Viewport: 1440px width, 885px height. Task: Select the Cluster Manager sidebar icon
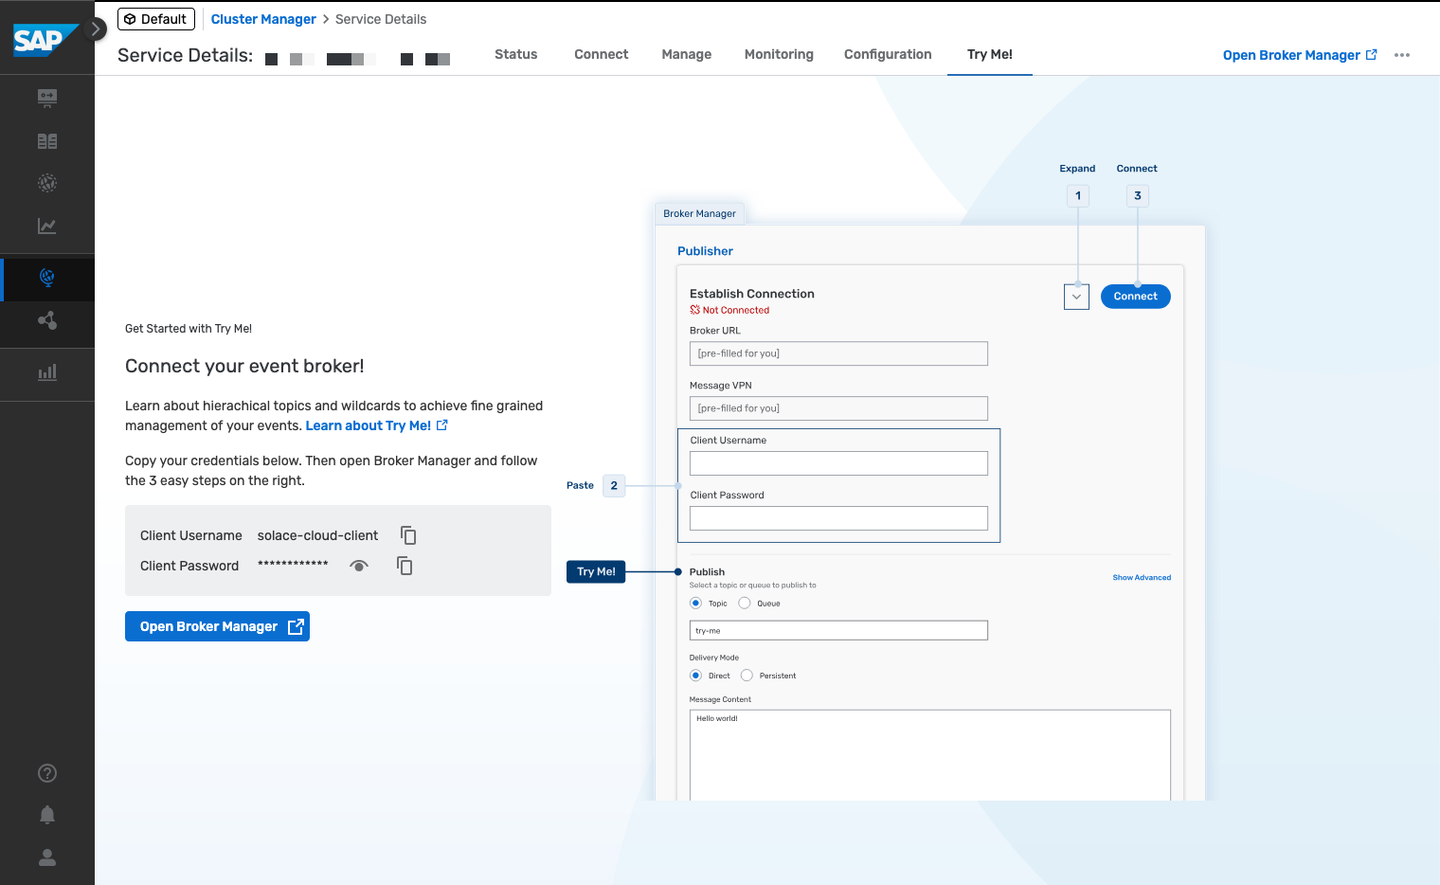point(47,278)
